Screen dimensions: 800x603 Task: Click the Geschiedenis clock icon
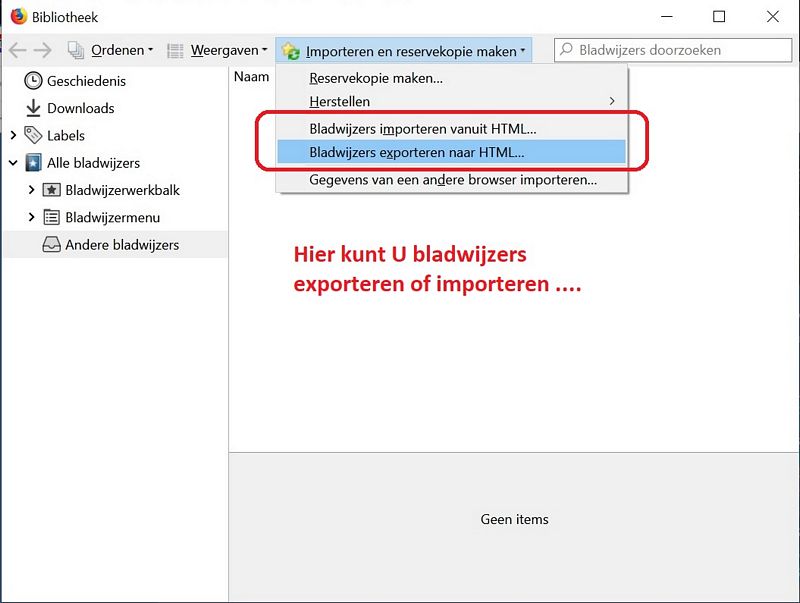pos(33,81)
